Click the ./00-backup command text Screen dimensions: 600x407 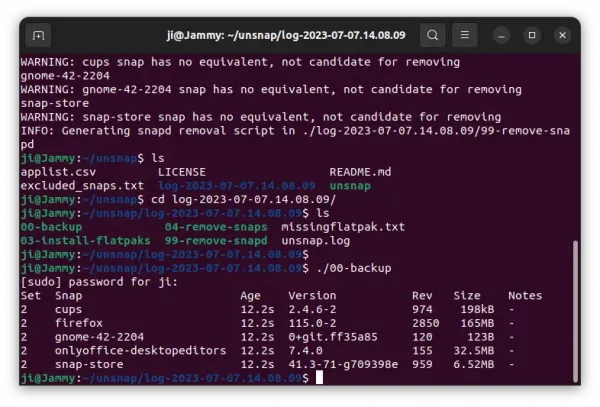[x=354, y=268]
